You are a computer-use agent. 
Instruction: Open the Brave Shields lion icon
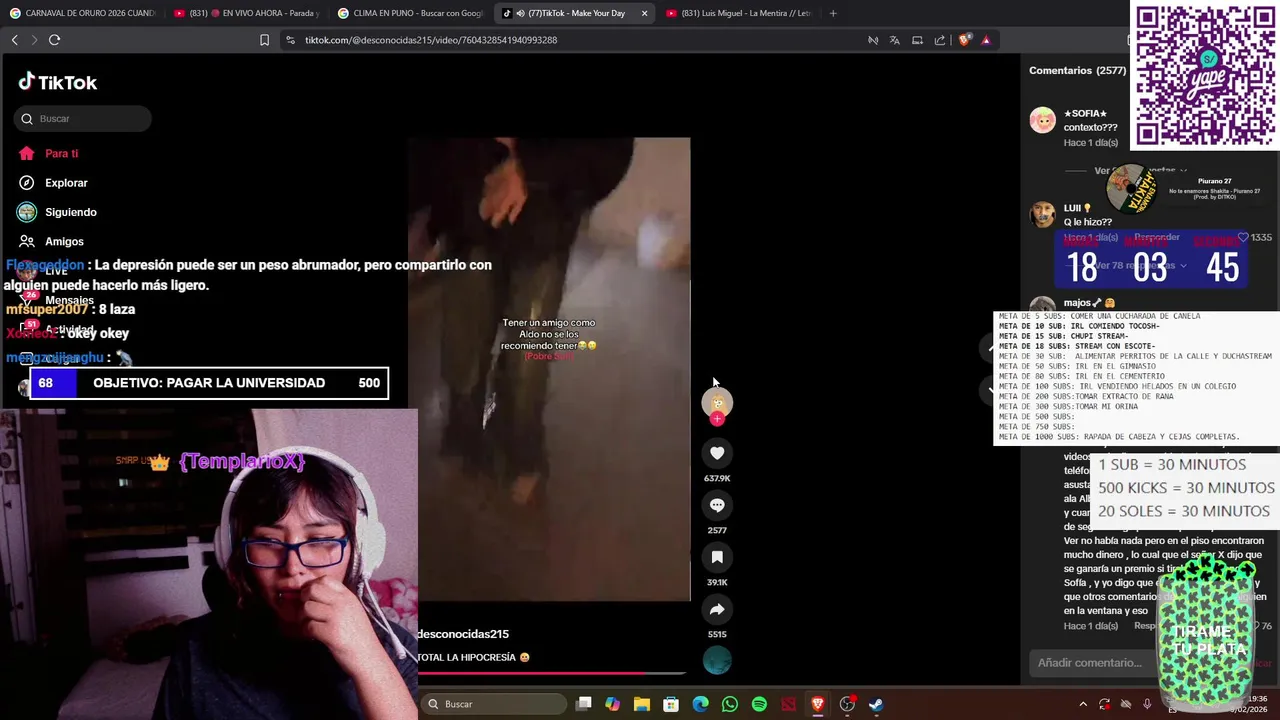point(964,40)
